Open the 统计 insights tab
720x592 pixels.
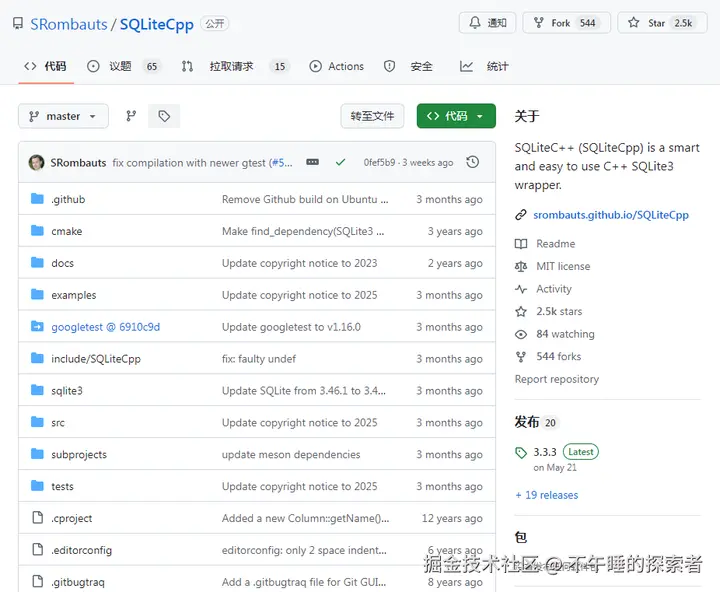tap(484, 67)
